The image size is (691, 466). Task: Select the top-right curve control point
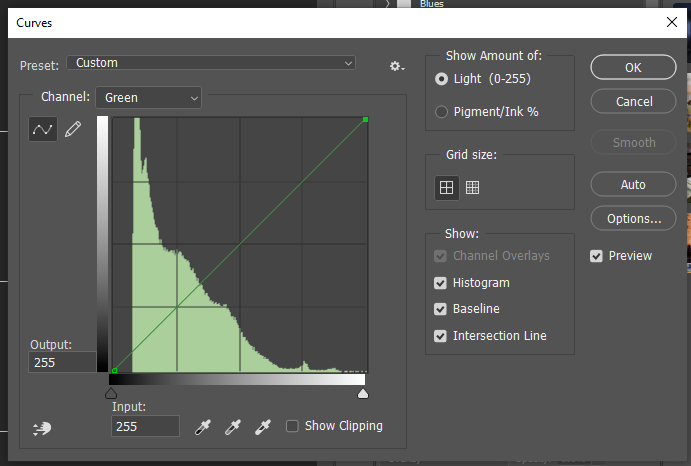point(365,119)
